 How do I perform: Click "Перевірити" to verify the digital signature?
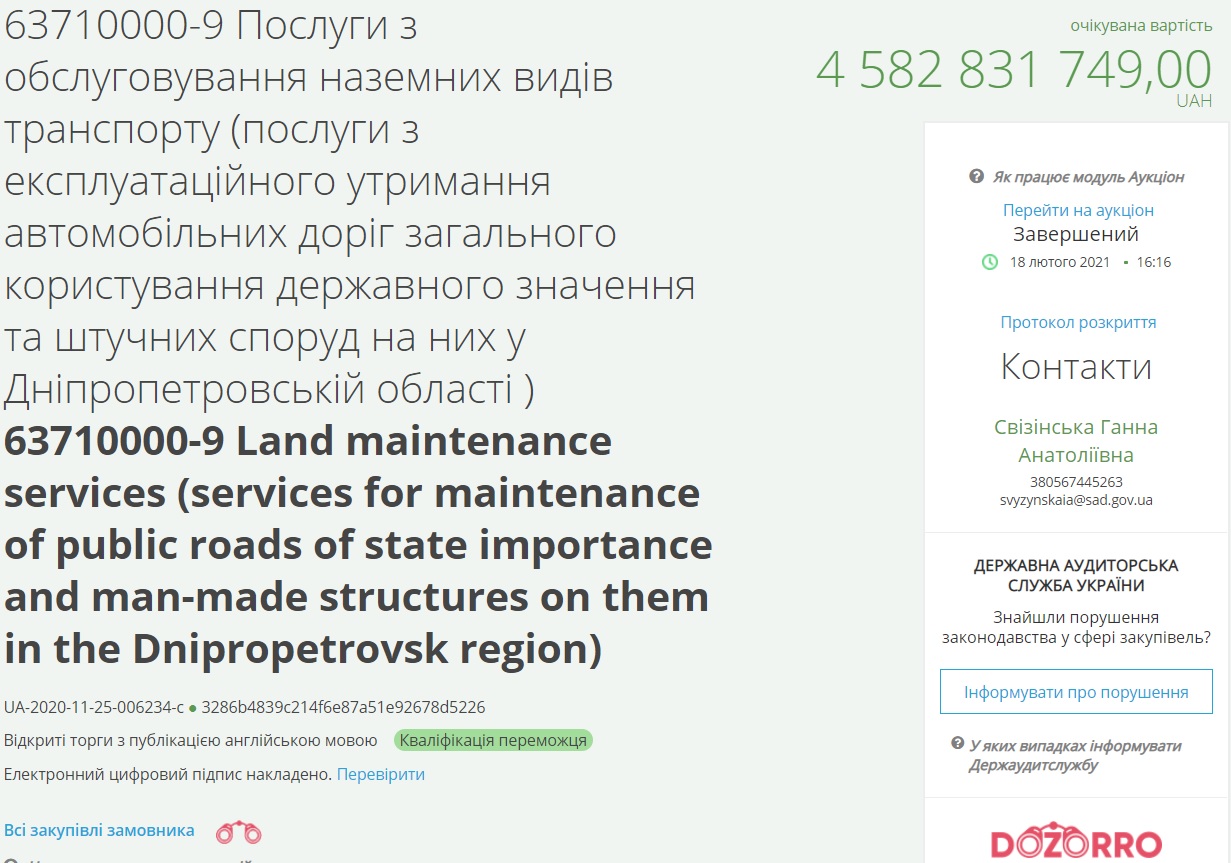pos(380,774)
